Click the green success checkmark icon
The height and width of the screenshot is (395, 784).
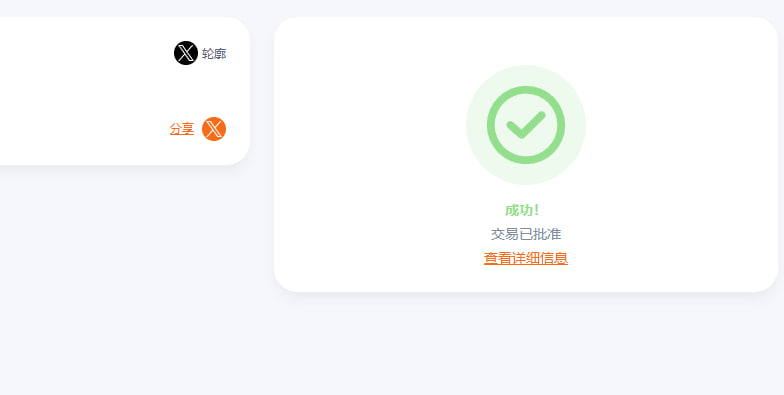coord(526,125)
